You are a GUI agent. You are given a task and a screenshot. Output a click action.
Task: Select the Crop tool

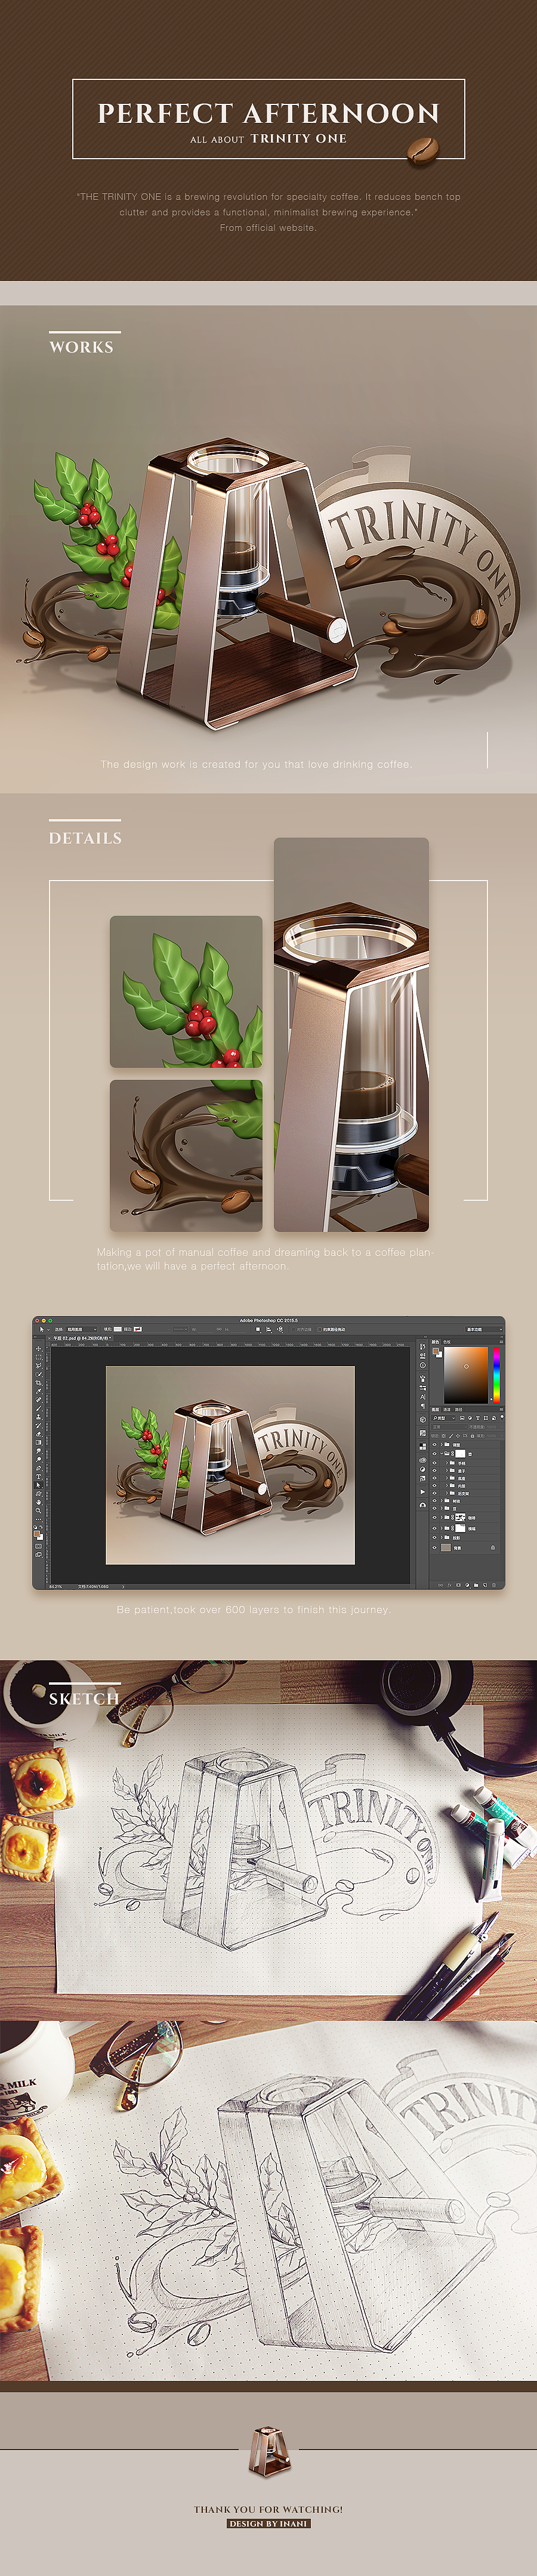coord(39,1383)
